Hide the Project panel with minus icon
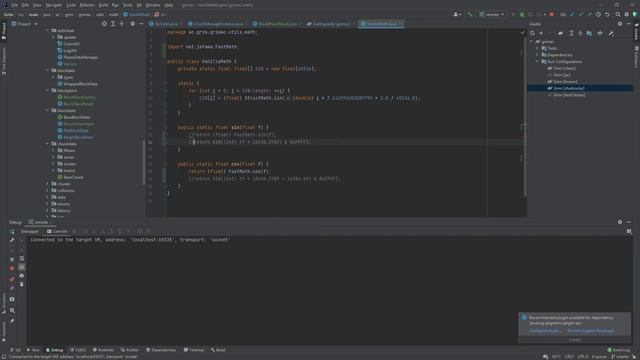 [141, 24]
